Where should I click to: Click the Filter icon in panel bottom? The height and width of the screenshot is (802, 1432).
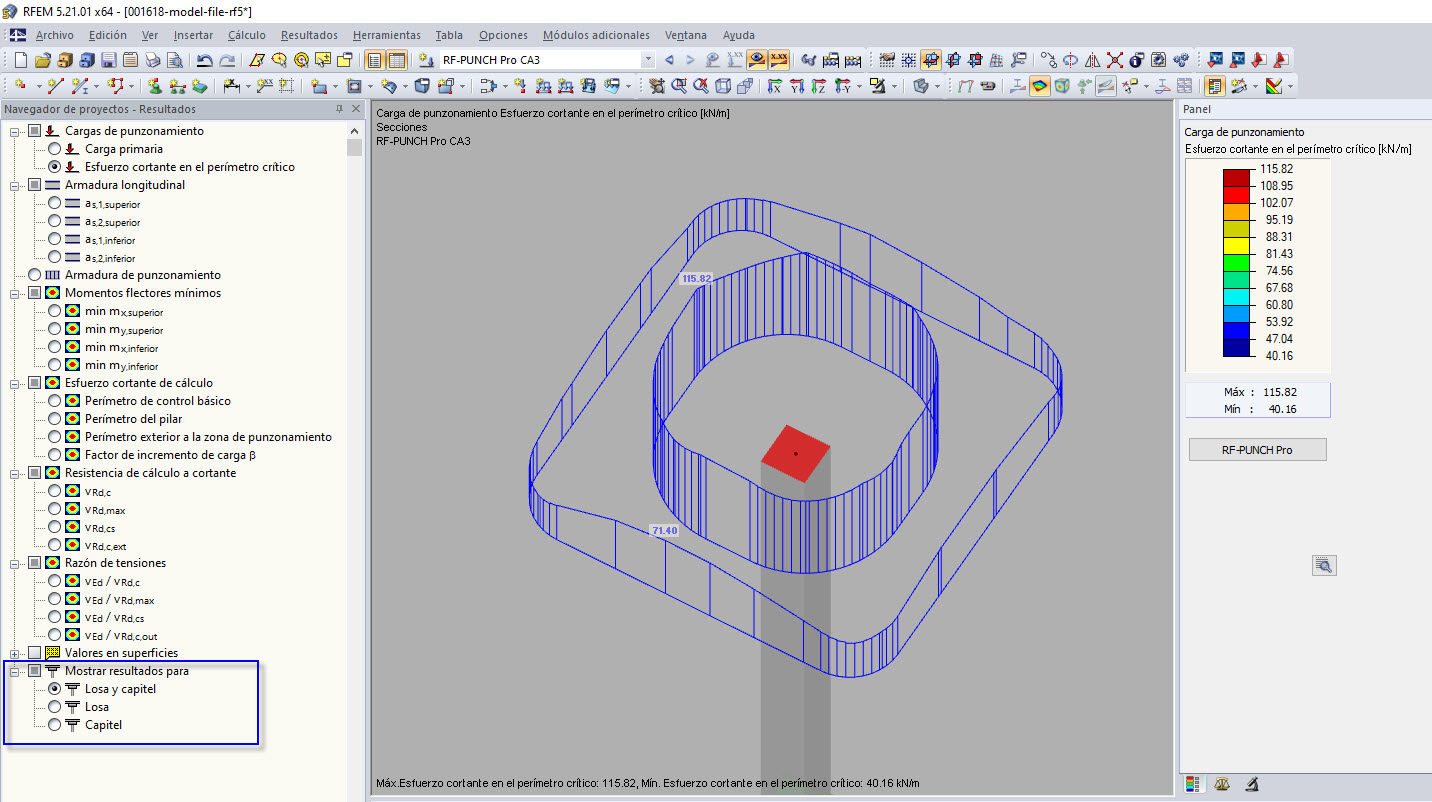[x=1251, y=784]
